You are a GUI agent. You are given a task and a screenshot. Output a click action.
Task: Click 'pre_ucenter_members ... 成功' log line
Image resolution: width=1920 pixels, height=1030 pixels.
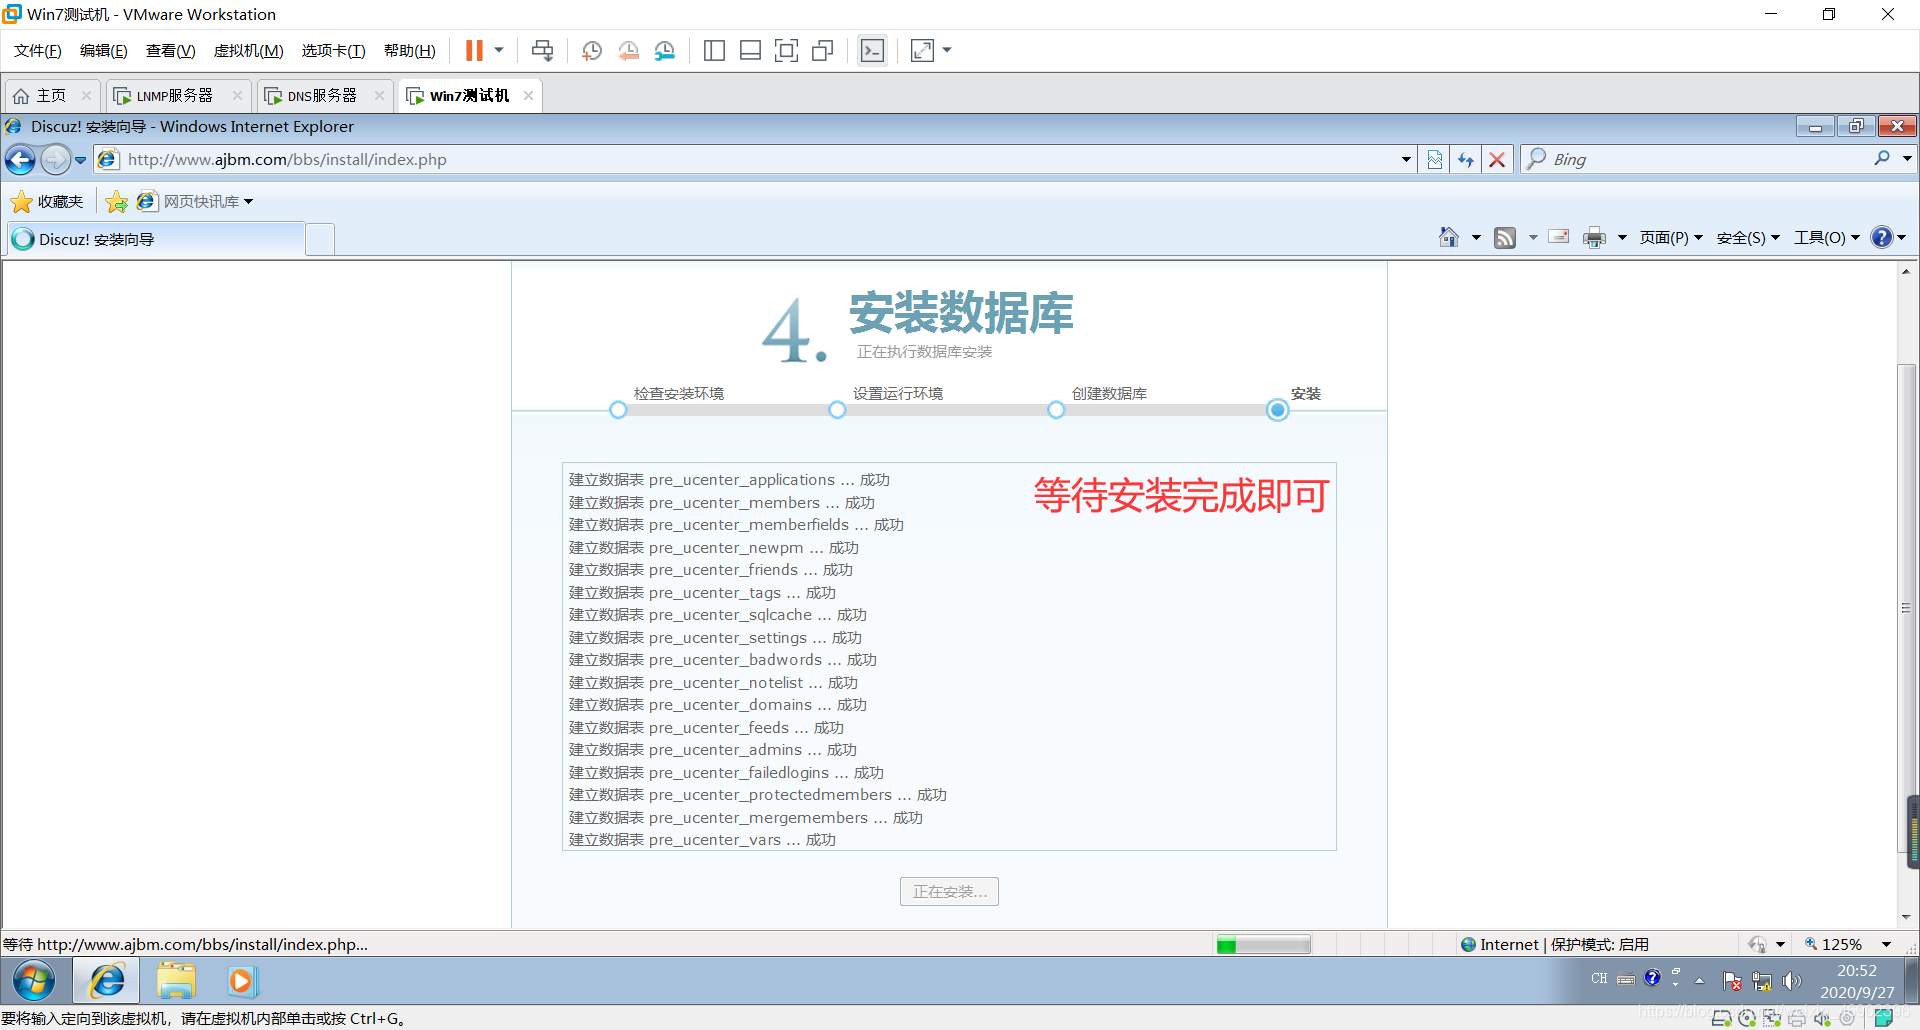tap(722, 502)
